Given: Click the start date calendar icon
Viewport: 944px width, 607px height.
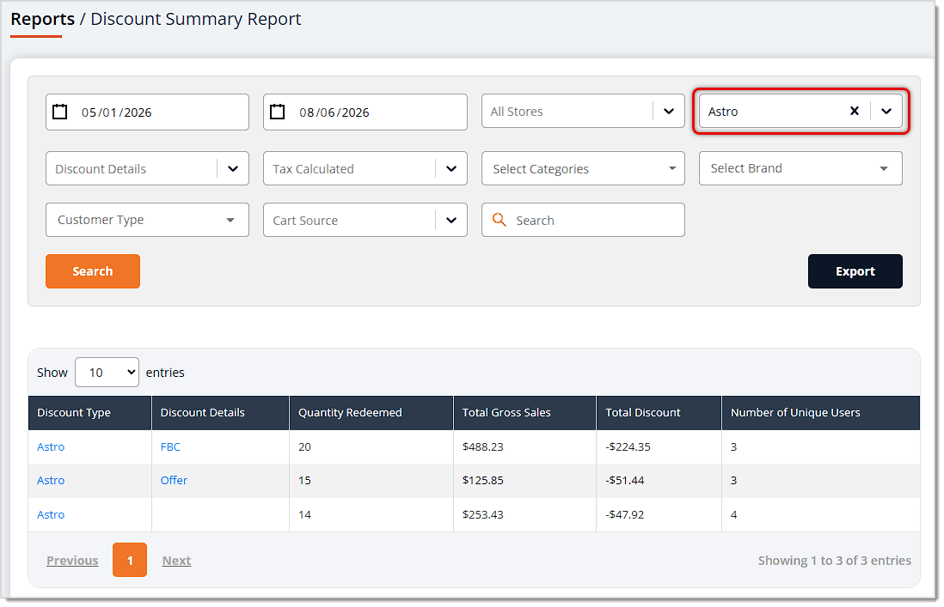Looking at the screenshot, I should (60, 112).
